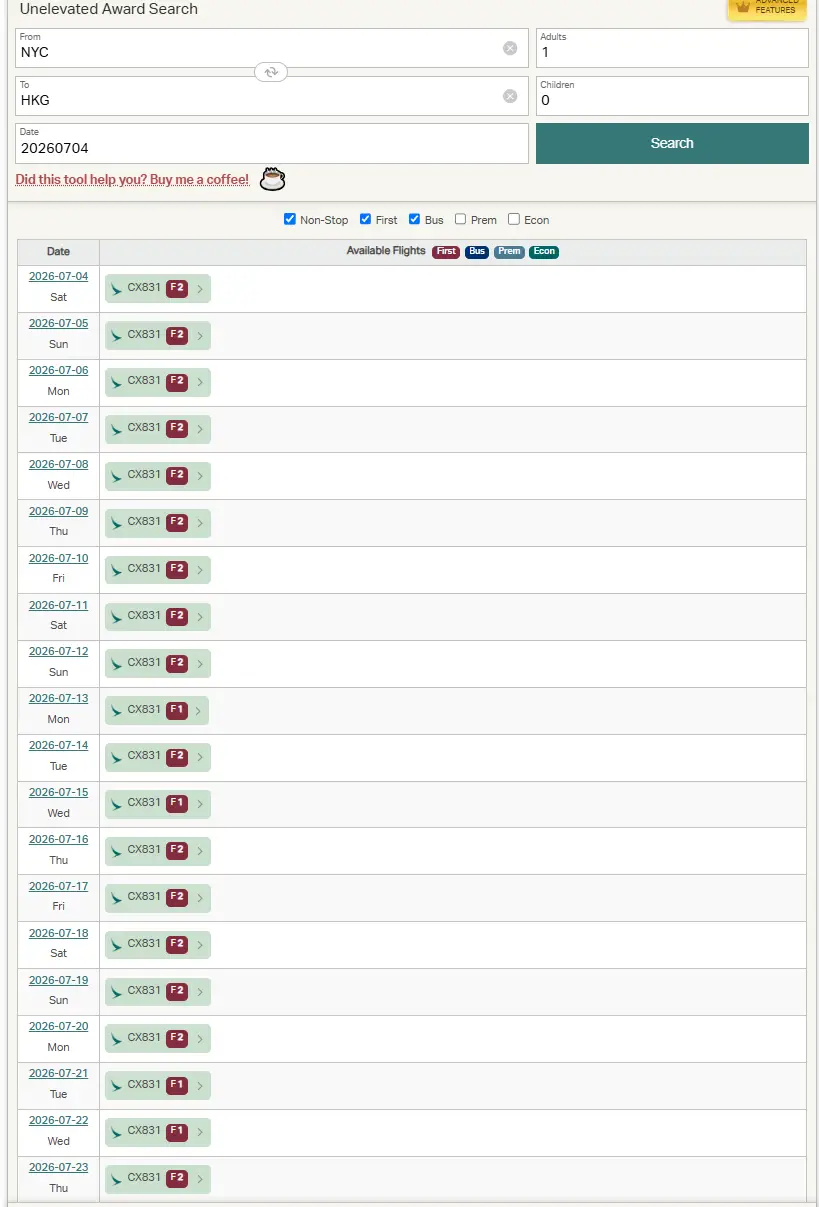Clear the To field HKG with X icon
The image size is (819, 1207).
[x=510, y=96]
